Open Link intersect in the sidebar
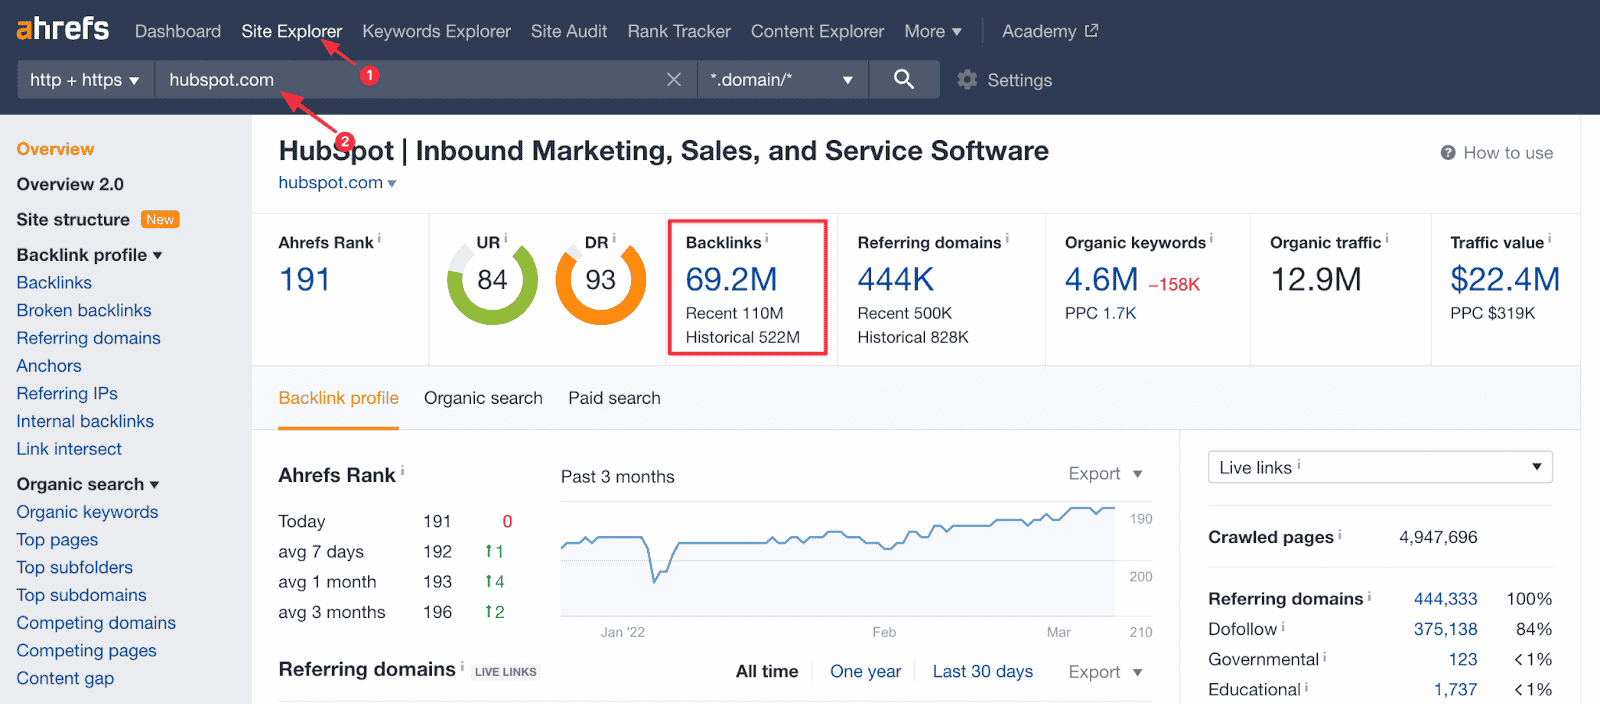This screenshot has width=1600, height=704. click(69, 449)
